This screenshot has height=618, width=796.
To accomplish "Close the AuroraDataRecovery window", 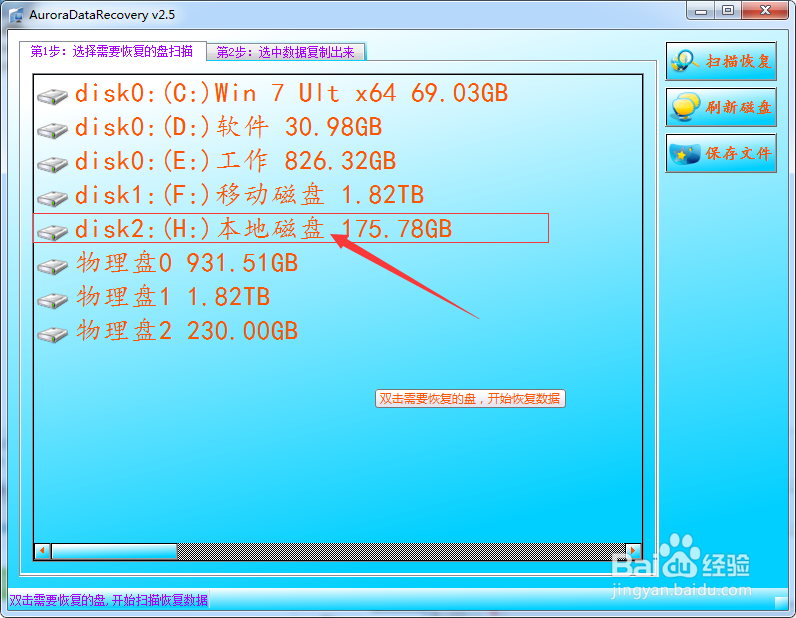I will coord(765,10).
